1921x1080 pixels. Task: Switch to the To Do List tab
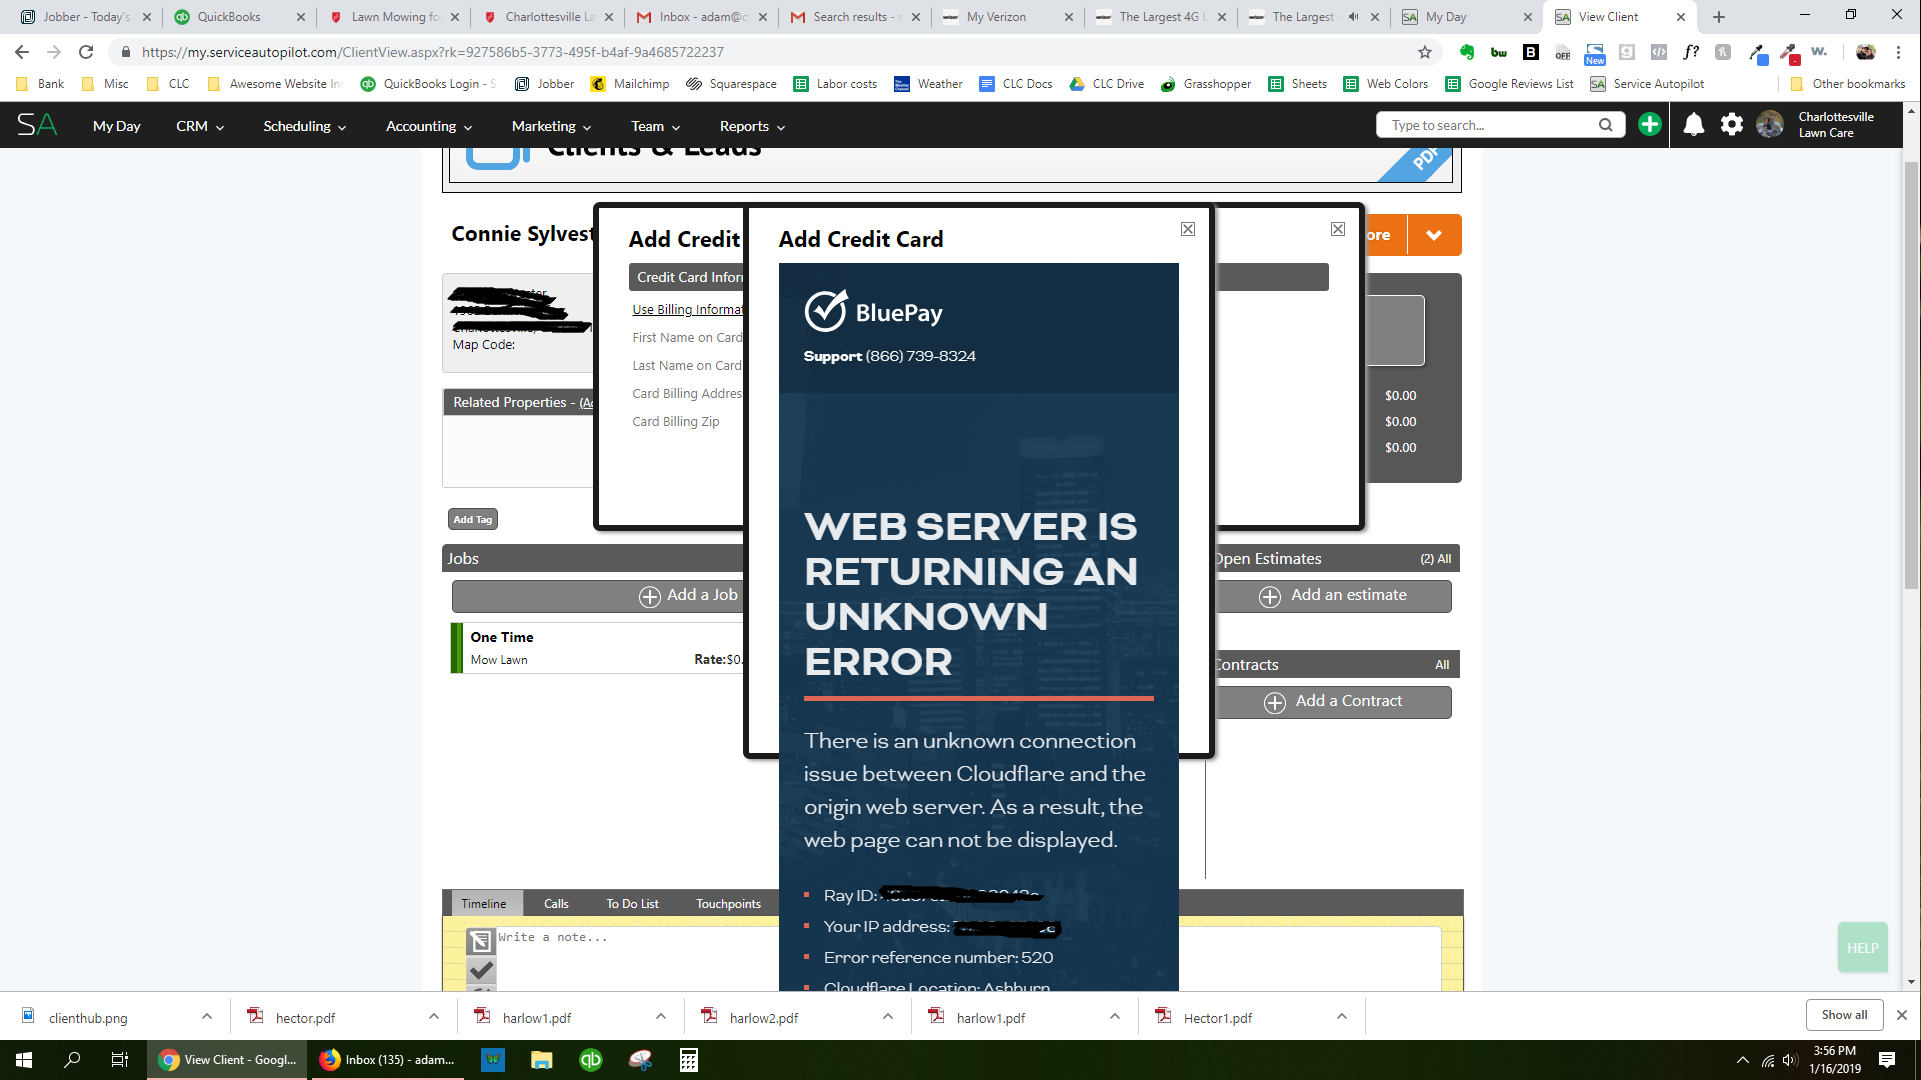click(632, 903)
